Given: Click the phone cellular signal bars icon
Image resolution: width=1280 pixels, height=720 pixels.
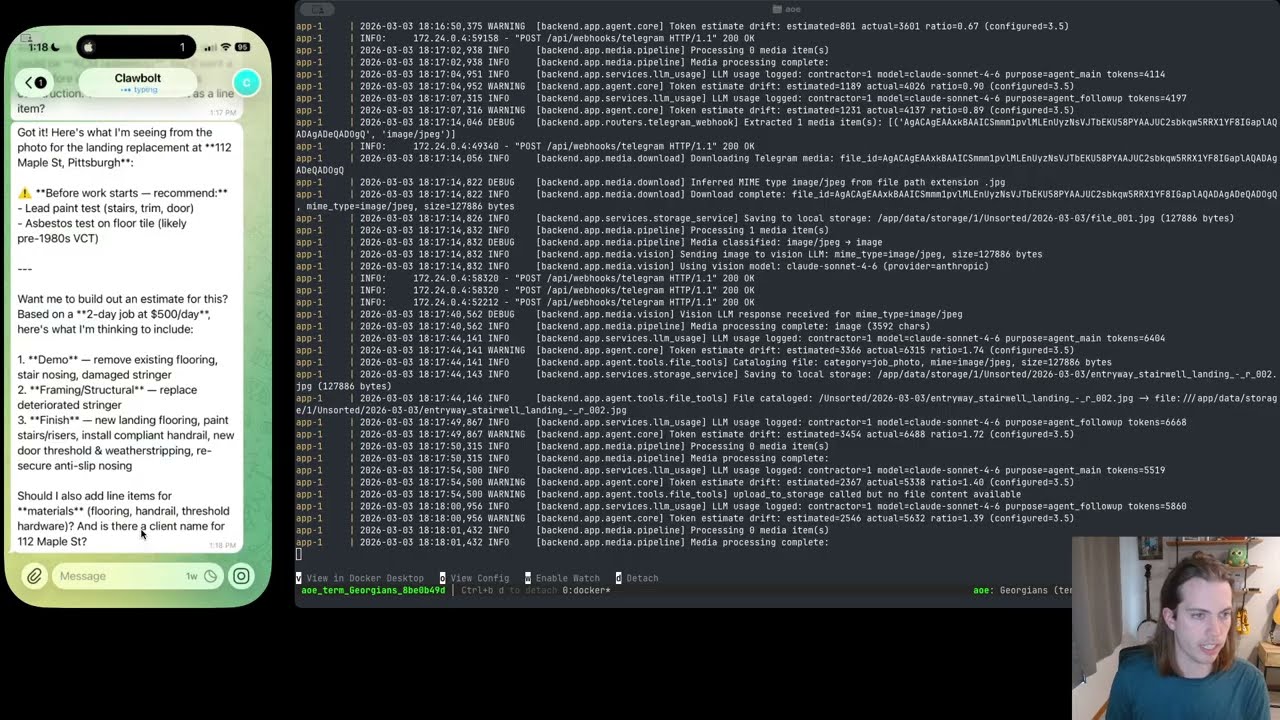Looking at the screenshot, I should (x=209, y=47).
